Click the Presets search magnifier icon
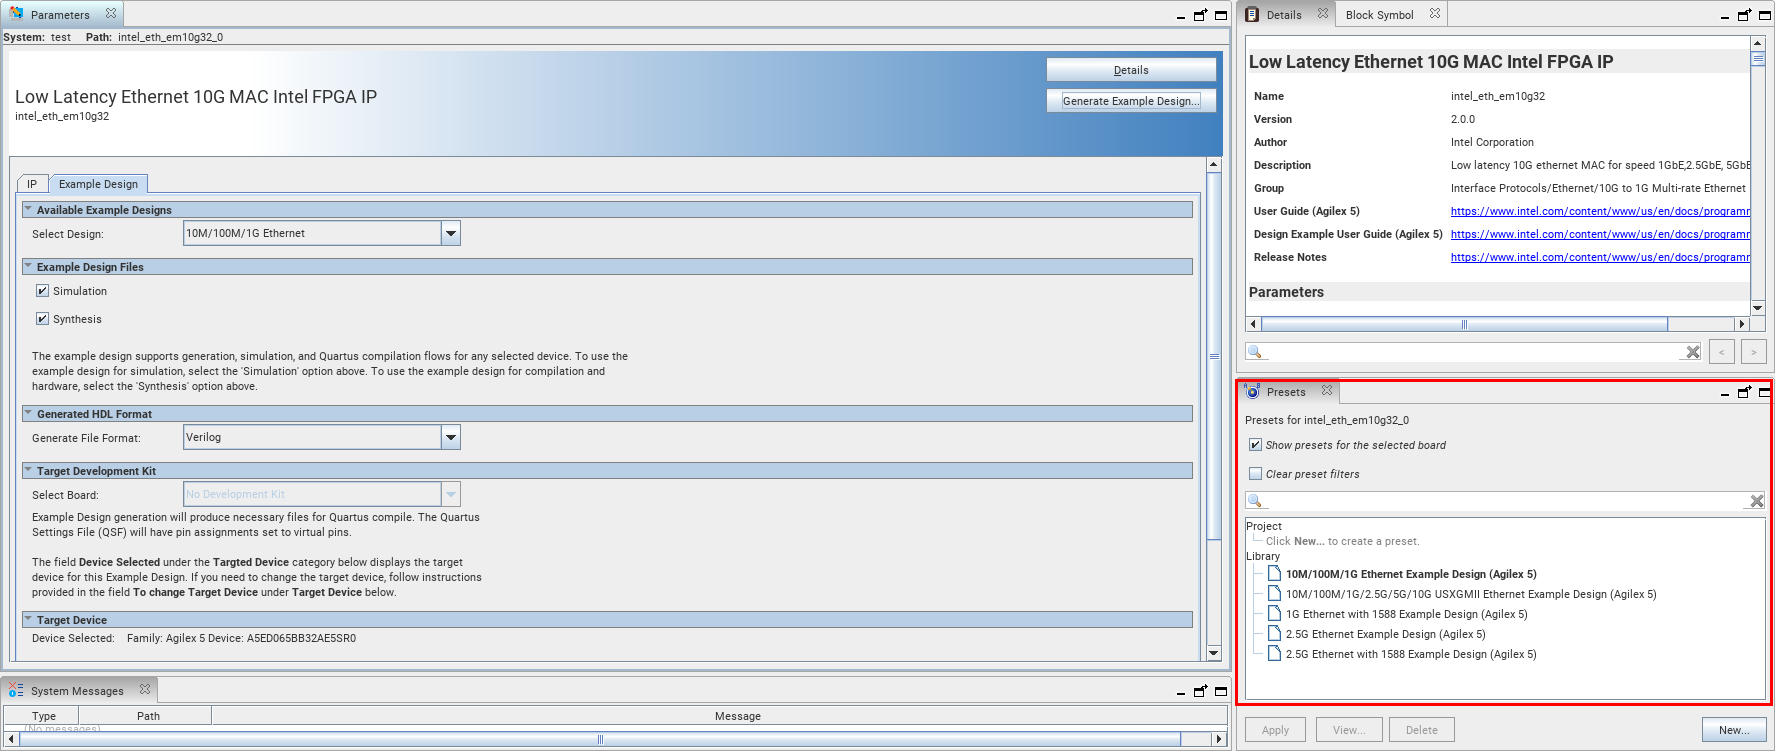The width and height of the screenshot is (1775, 751). [1255, 501]
